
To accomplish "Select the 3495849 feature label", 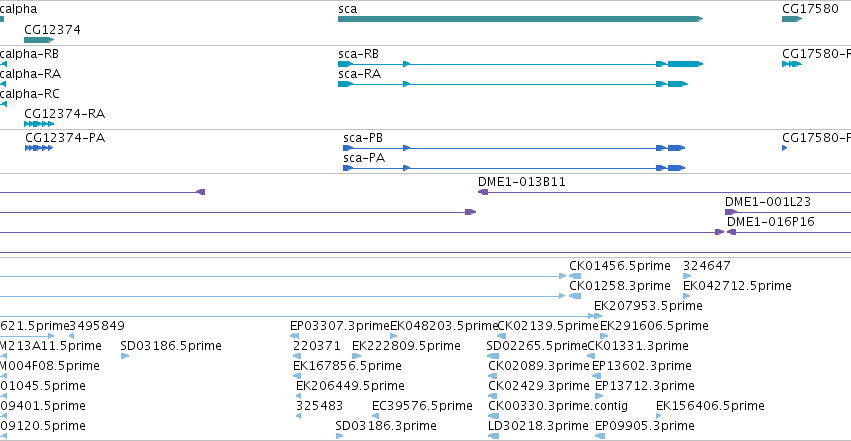I will click(x=97, y=326).
